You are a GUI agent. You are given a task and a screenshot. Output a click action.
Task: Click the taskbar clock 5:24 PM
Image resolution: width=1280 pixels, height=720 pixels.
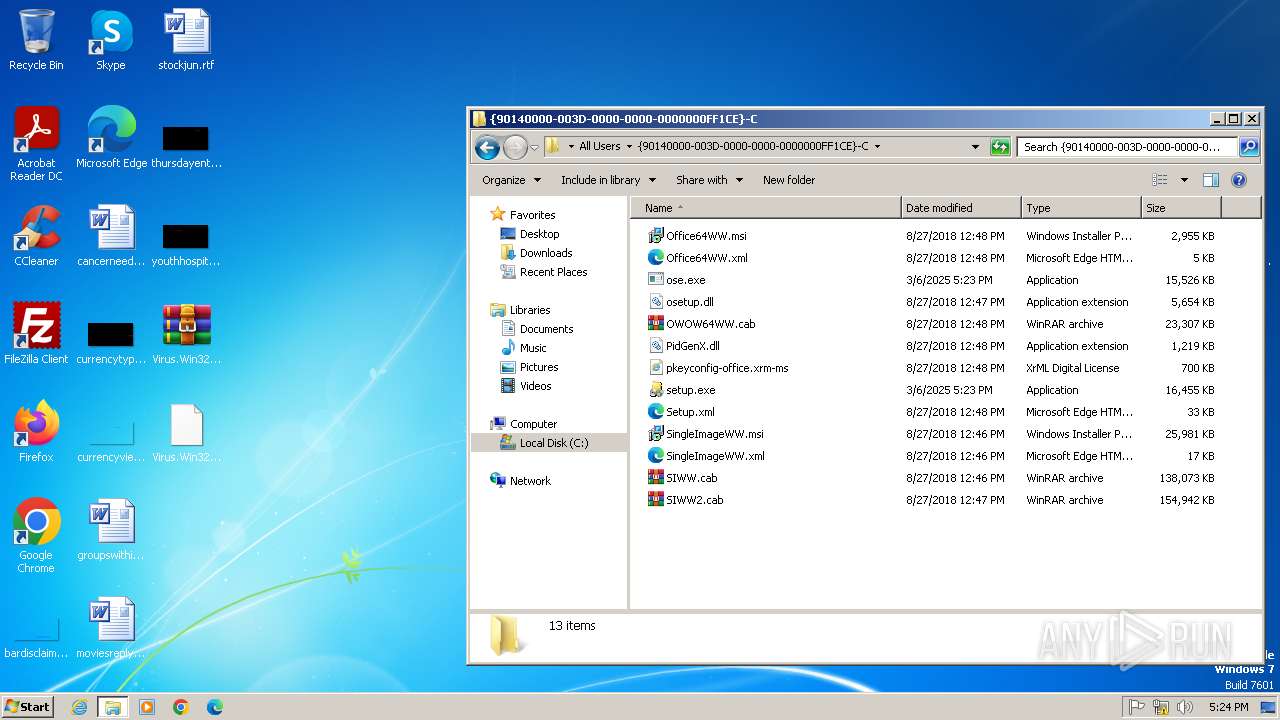[x=1228, y=707]
